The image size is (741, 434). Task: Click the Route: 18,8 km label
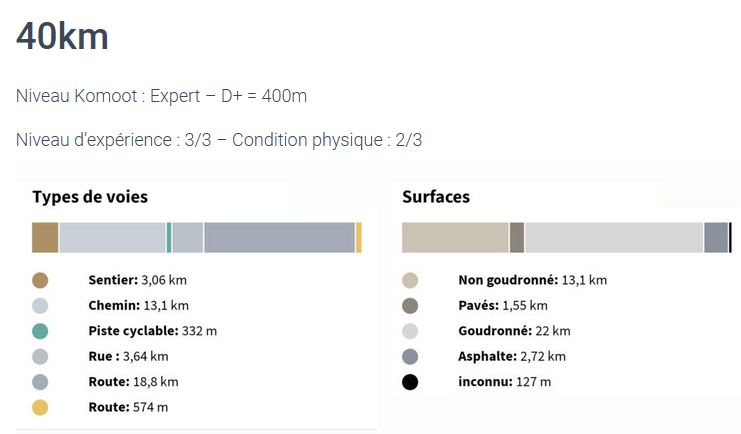click(x=133, y=382)
